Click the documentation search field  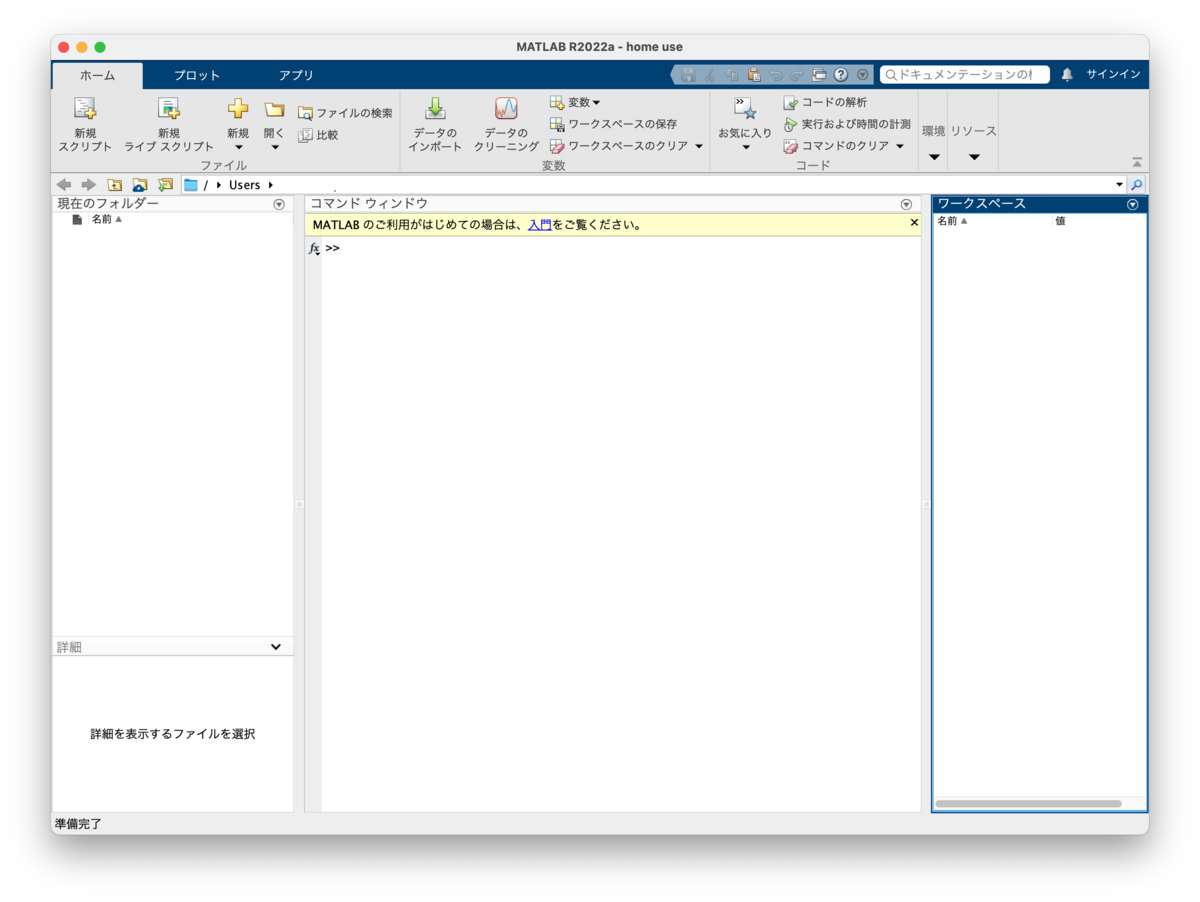point(965,73)
